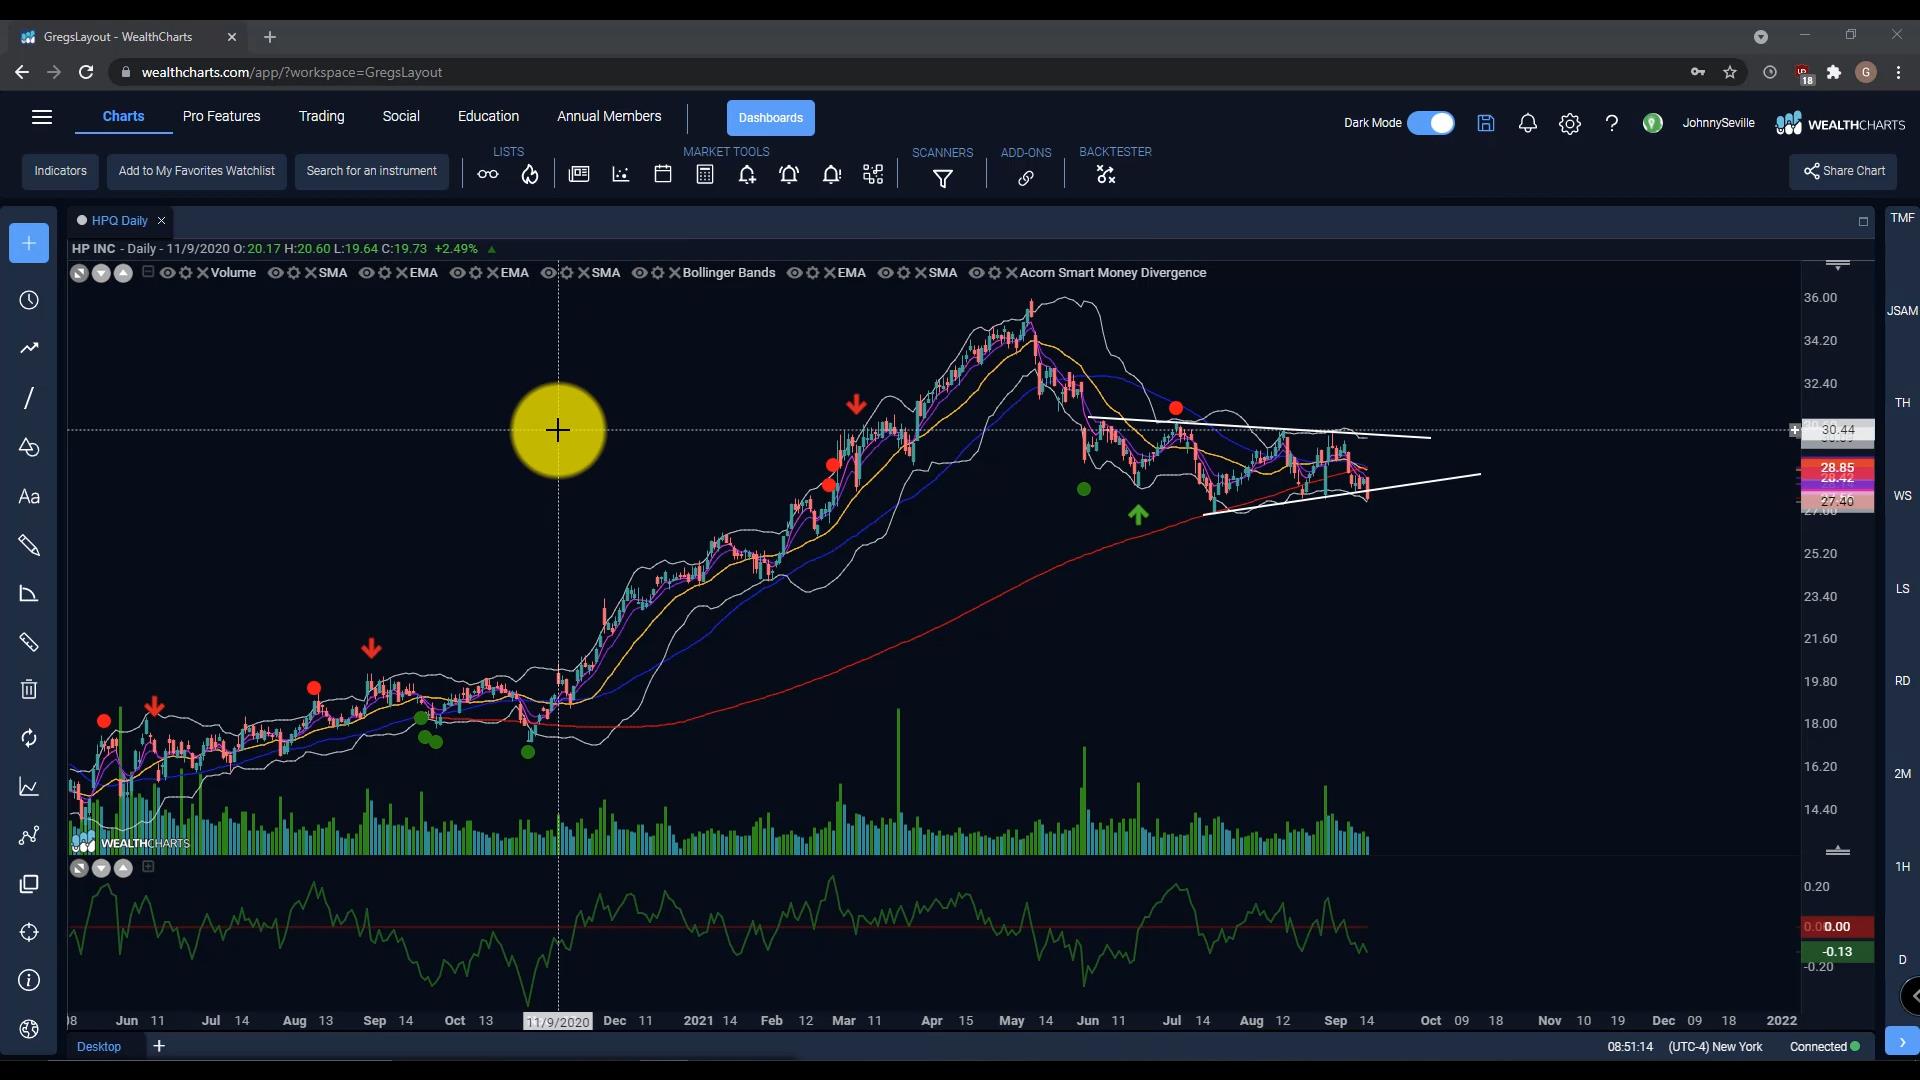Switch to the Charts tab
Screen dimensions: 1920x1080
pyautogui.click(x=123, y=117)
